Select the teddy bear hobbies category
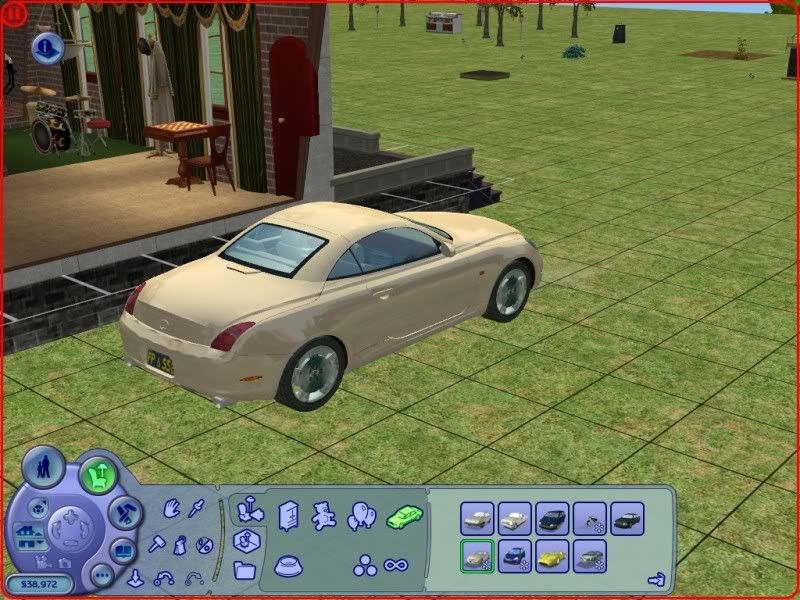Image resolution: width=800 pixels, height=600 pixels. [324, 516]
